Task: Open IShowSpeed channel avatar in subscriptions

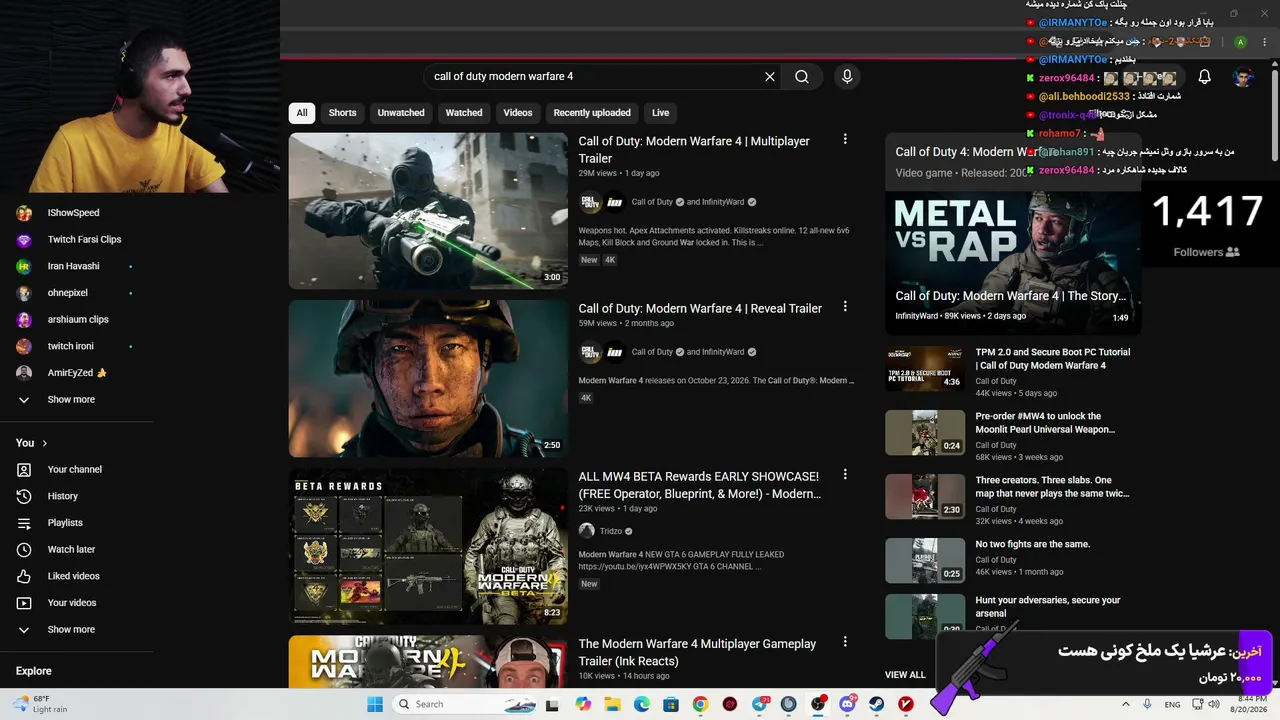Action: pyautogui.click(x=24, y=213)
